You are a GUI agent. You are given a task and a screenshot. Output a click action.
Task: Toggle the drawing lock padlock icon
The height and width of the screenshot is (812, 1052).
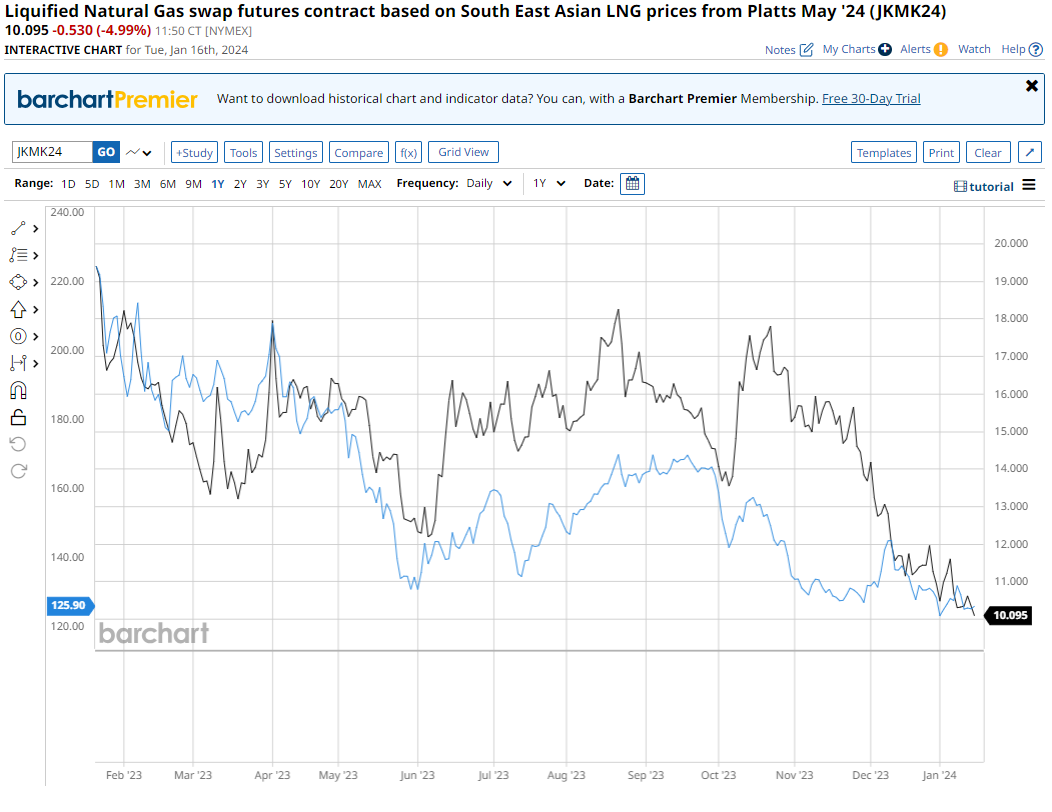coord(18,417)
